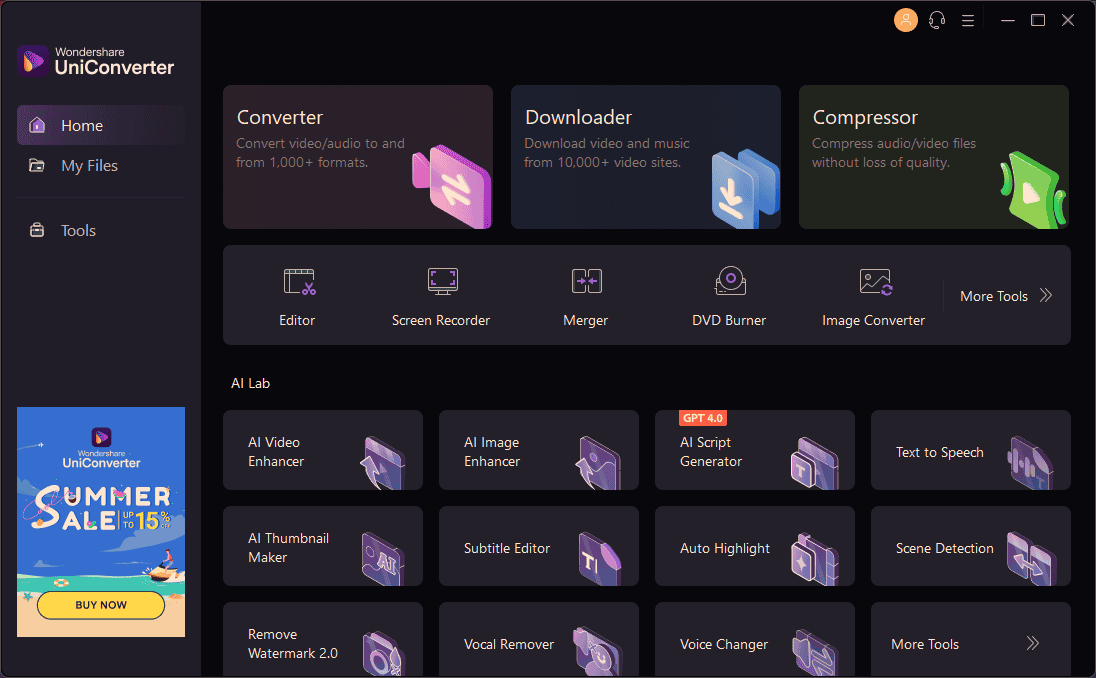The image size is (1096, 678).
Task: Click 'Convert video/audio to and from 1,000+ formats' text
Action: pyautogui.click(x=320, y=152)
